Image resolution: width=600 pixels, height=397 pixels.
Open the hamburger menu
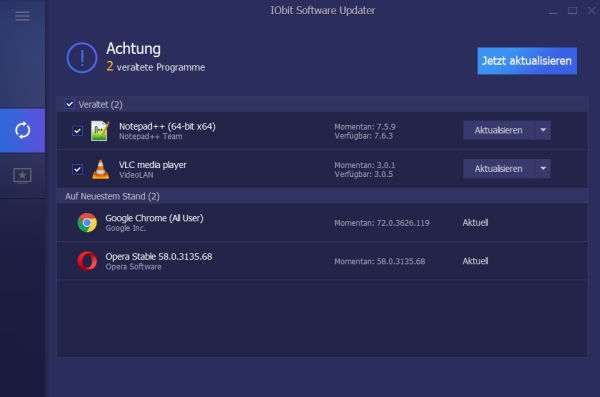tap(22, 16)
